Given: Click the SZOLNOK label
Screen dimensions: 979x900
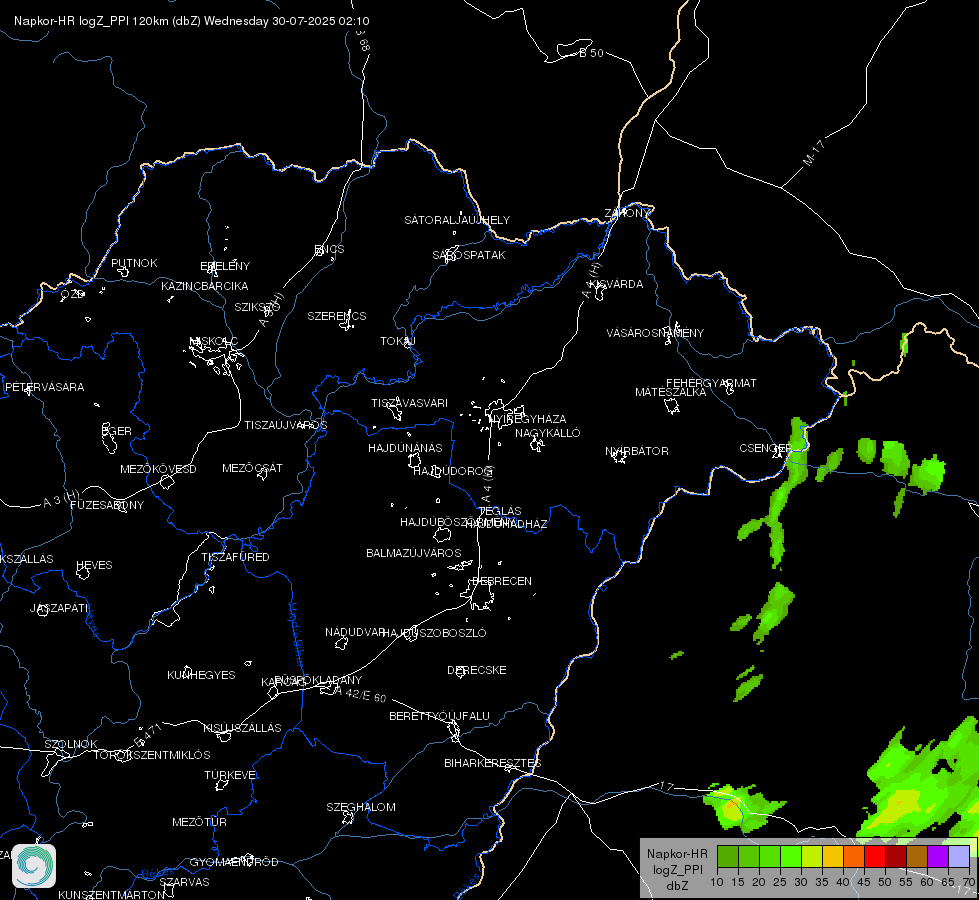Looking at the screenshot, I should click(x=71, y=744).
